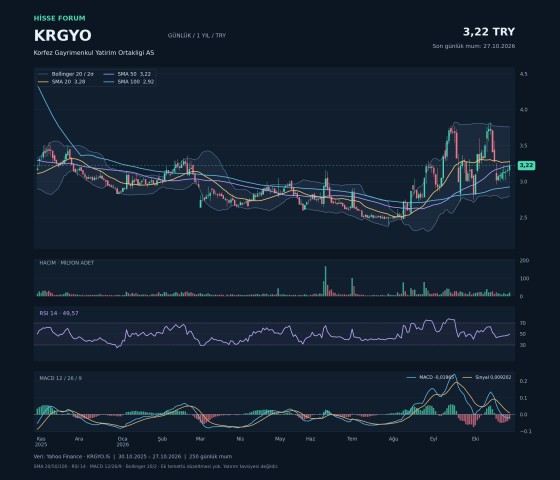The height and width of the screenshot is (480, 560).
Task: Click the Son günlük mum date text
Action: coord(474,46)
